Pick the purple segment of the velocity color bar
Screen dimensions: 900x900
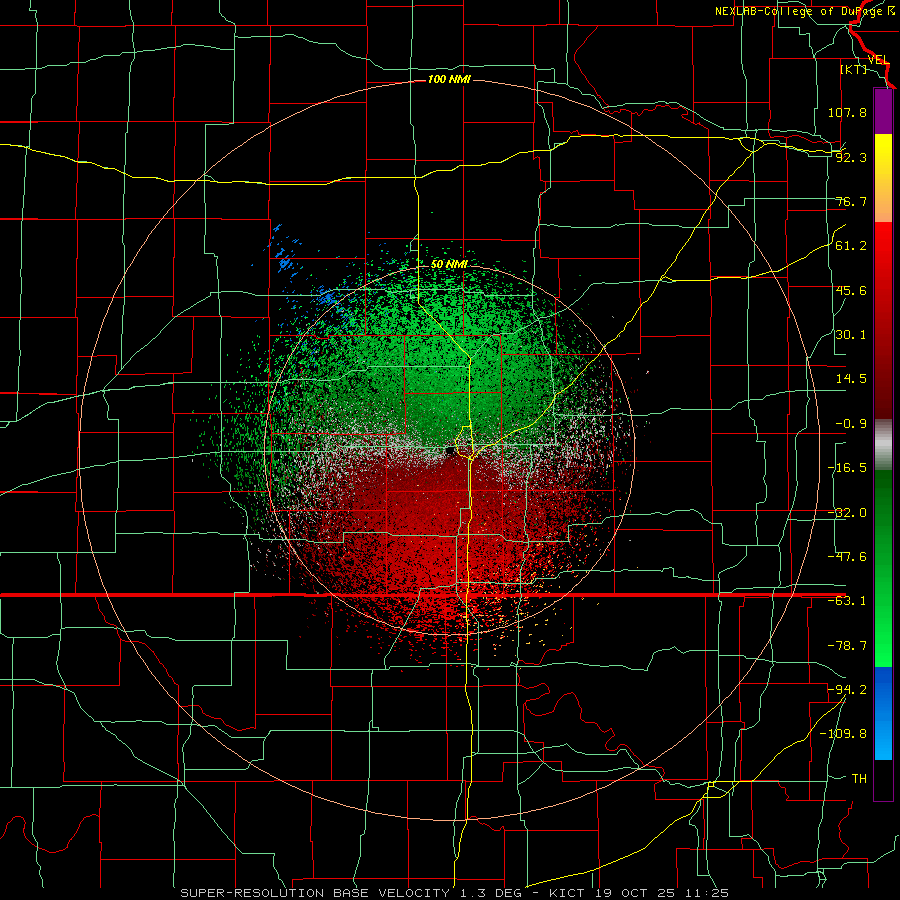click(883, 111)
